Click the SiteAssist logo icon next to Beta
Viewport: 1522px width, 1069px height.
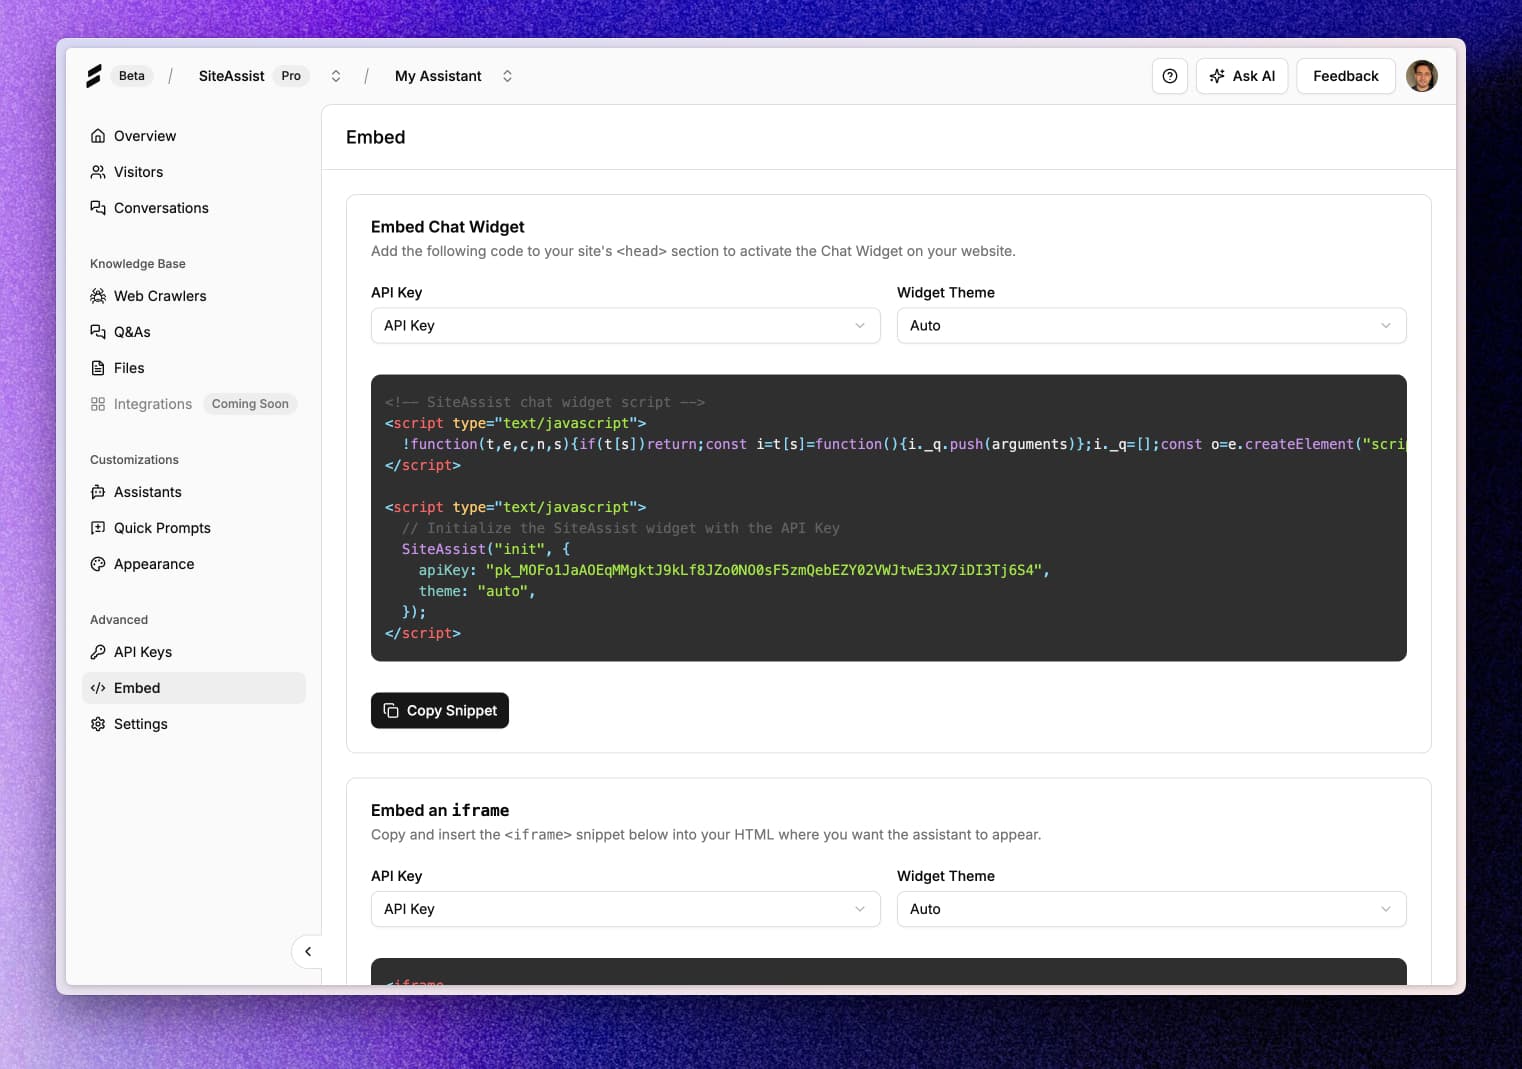(95, 75)
